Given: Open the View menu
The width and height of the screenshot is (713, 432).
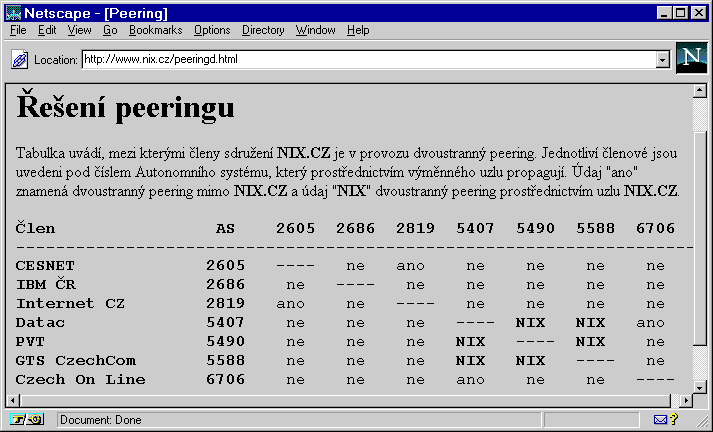Looking at the screenshot, I should click(x=79, y=30).
